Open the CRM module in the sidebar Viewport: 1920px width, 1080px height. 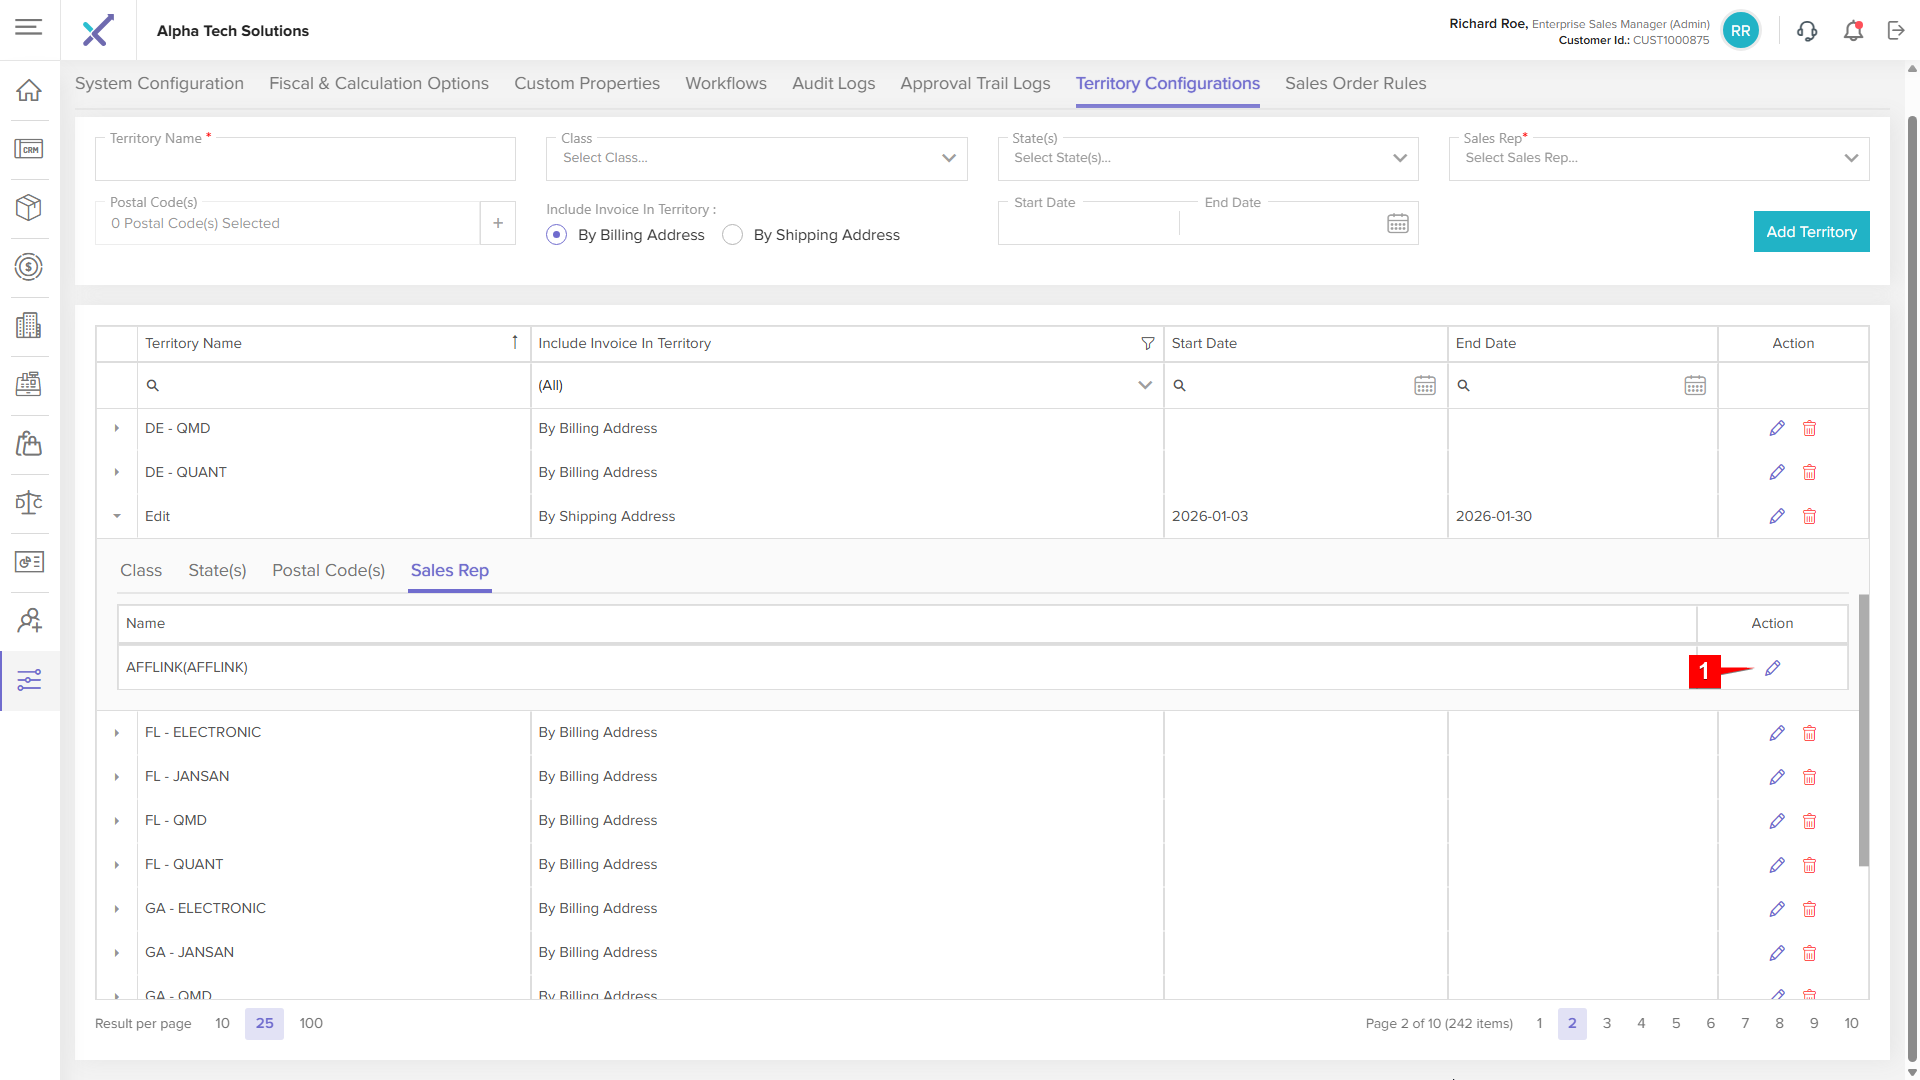click(x=29, y=149)
